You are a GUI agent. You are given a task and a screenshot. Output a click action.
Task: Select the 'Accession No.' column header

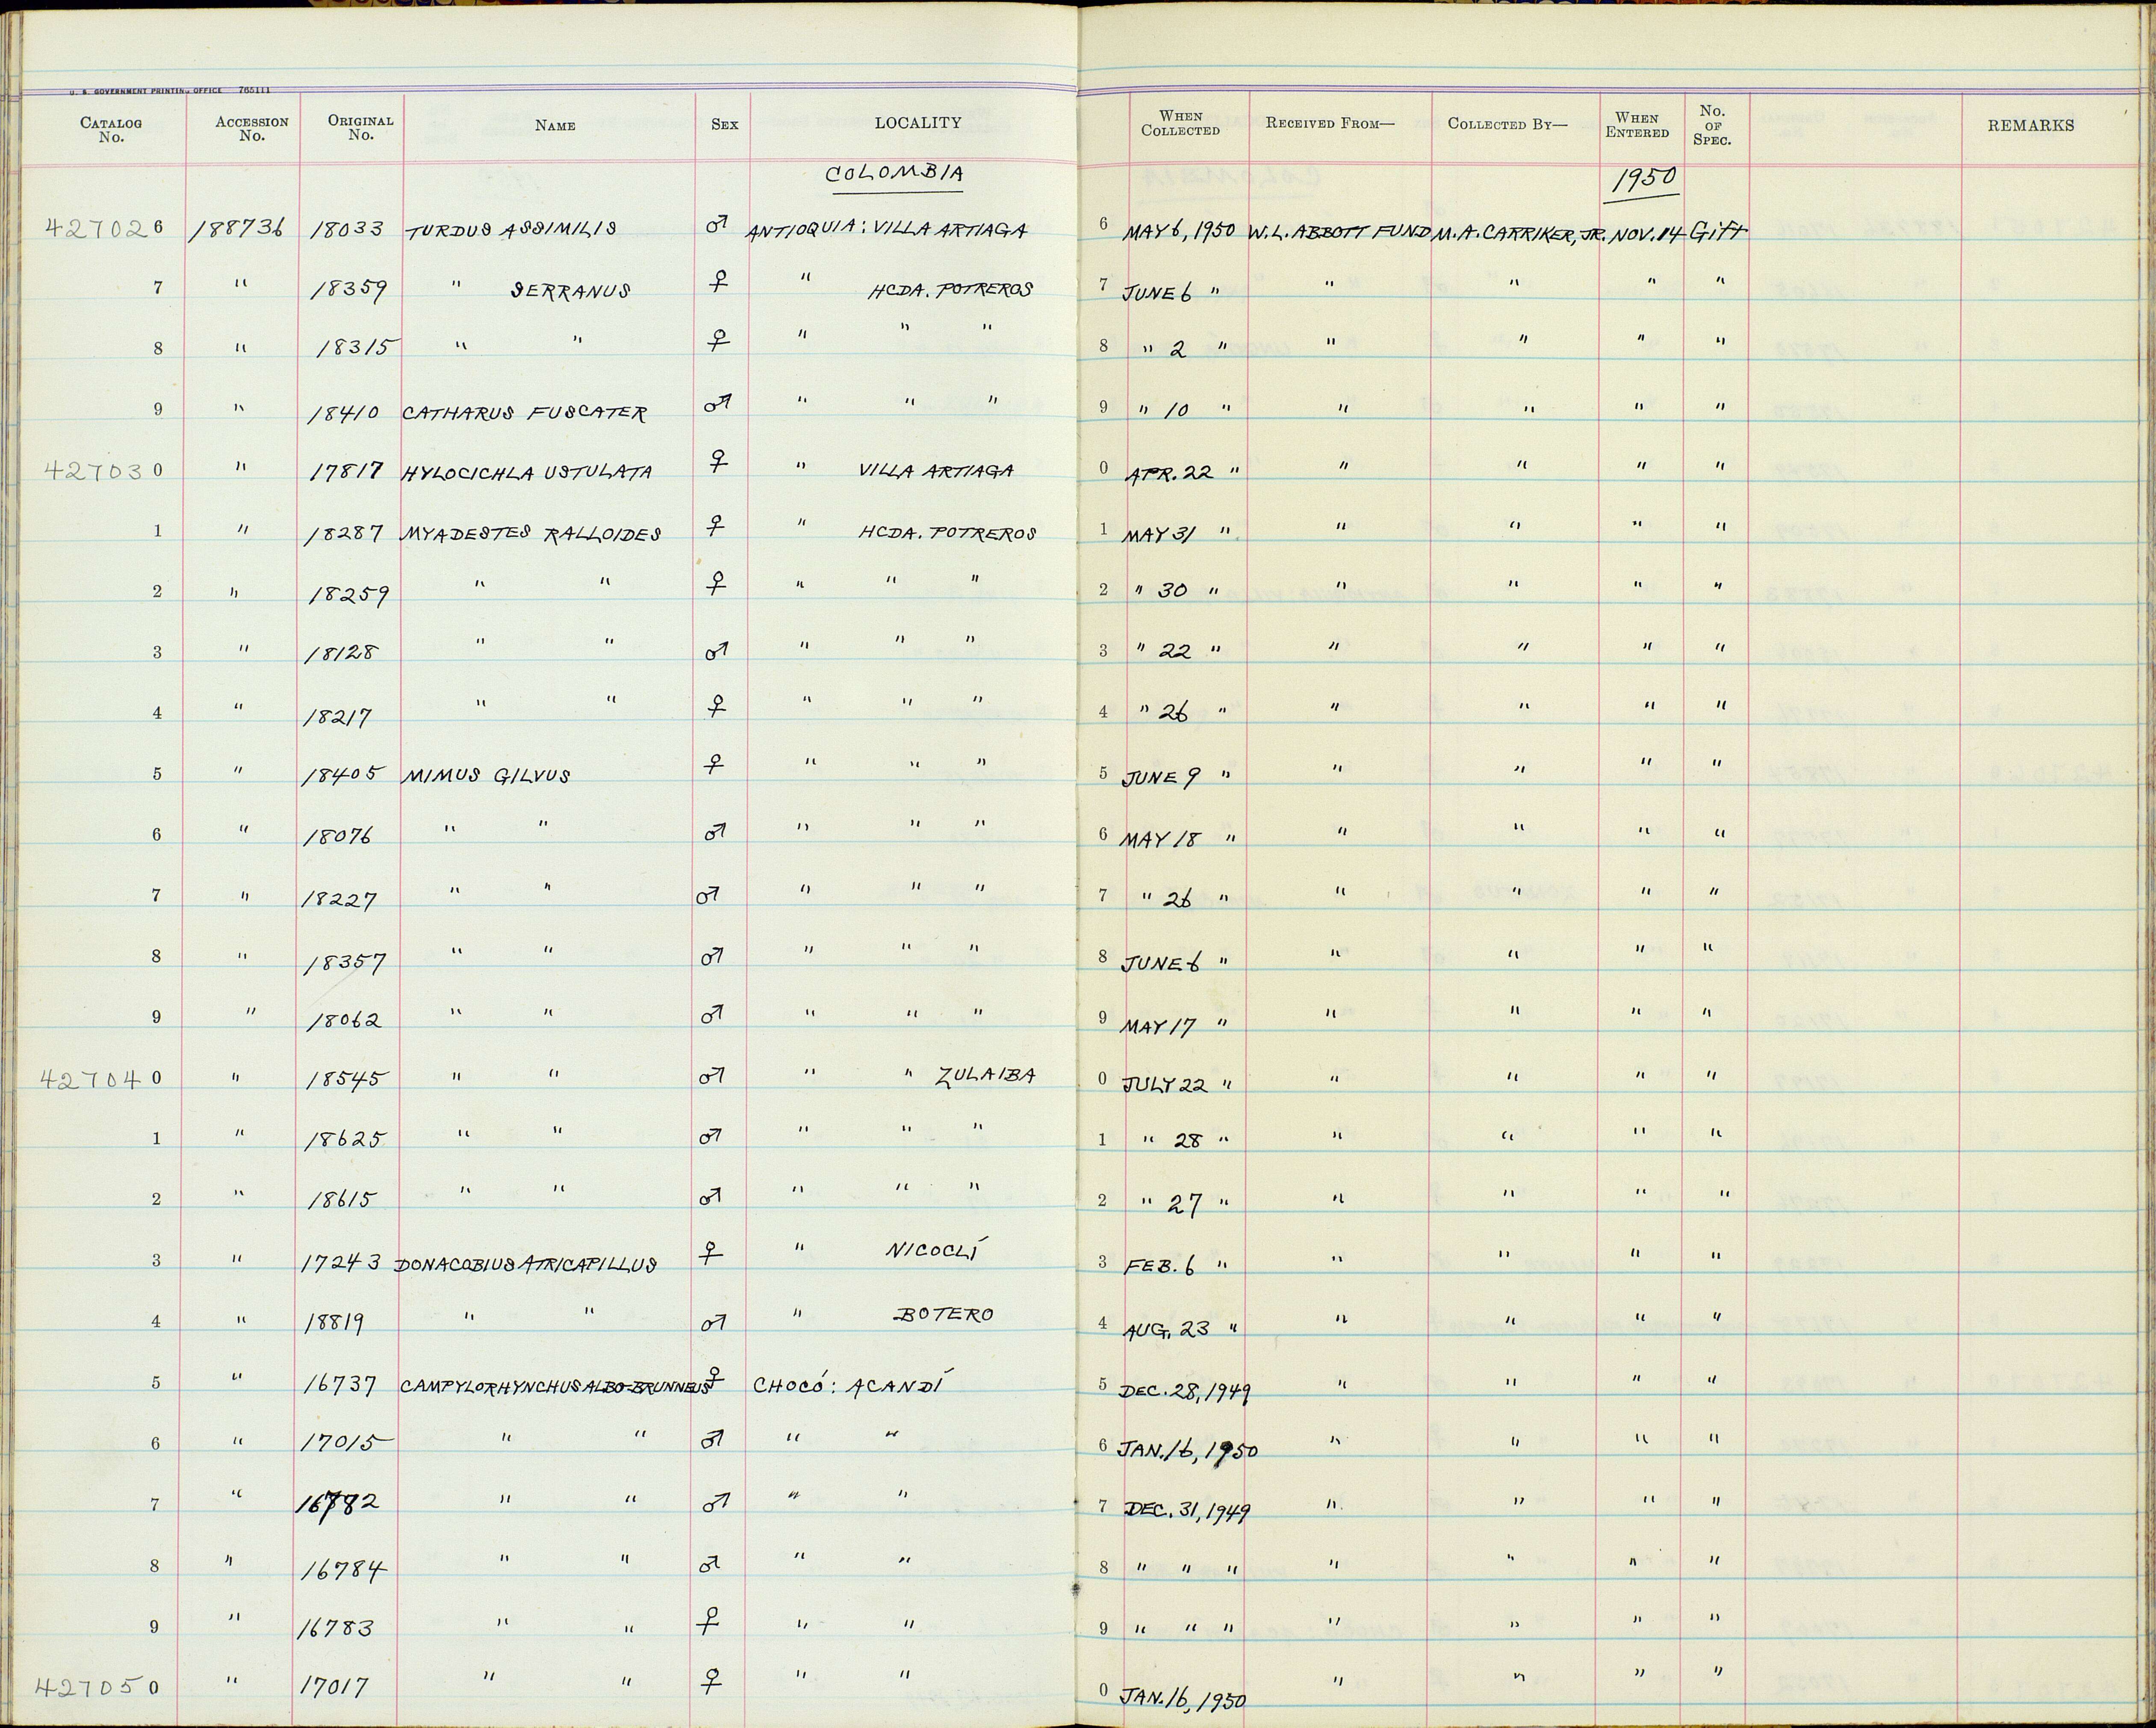[x=251, y=129]
